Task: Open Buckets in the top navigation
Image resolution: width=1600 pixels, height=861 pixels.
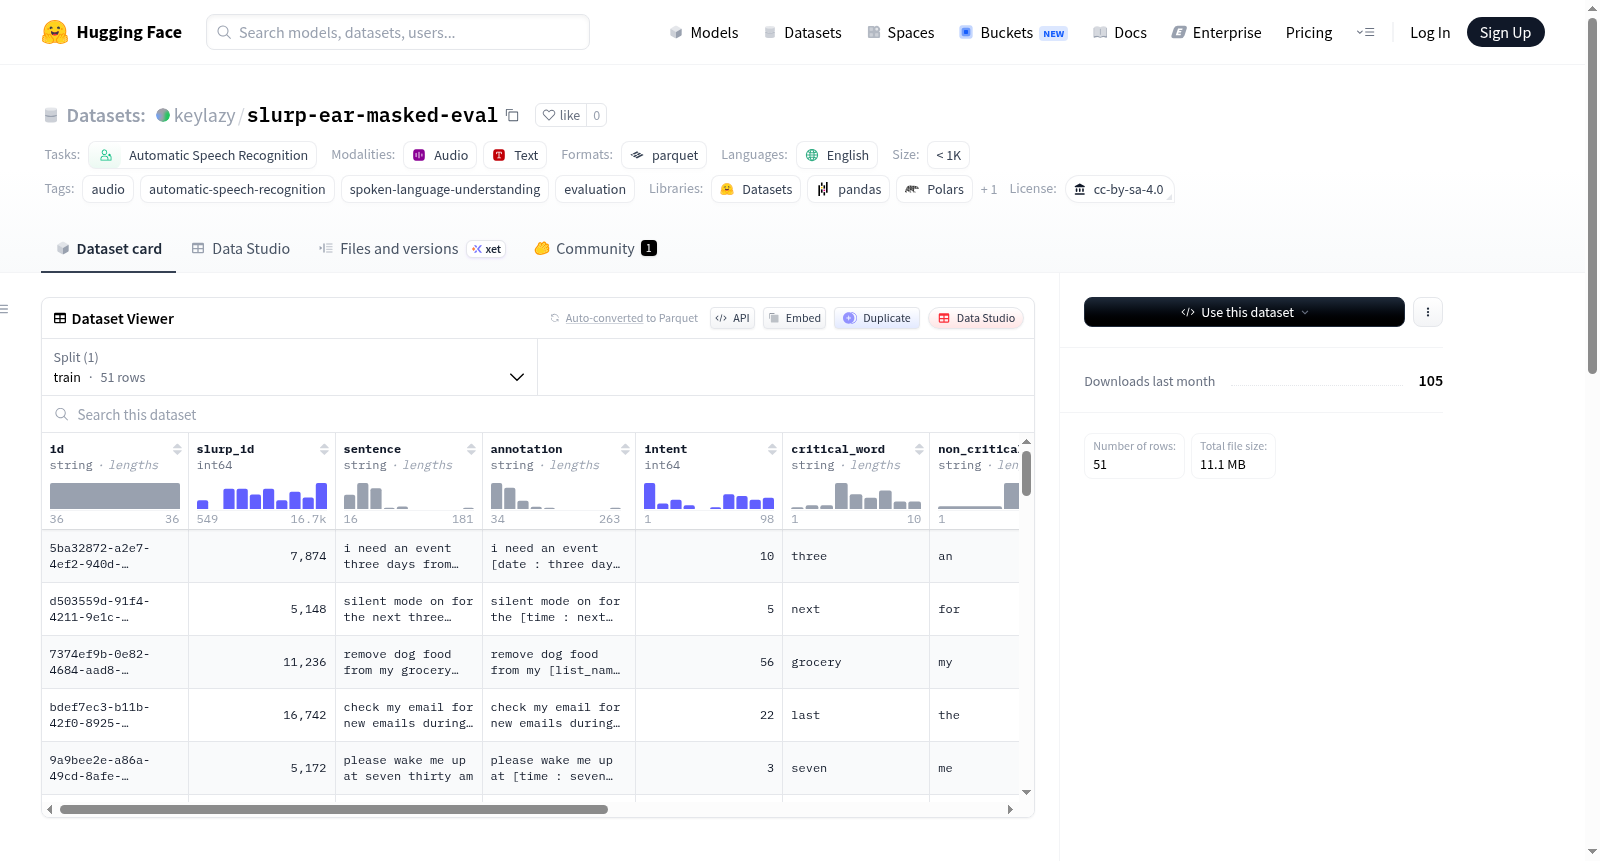Action: point(1013,32)
